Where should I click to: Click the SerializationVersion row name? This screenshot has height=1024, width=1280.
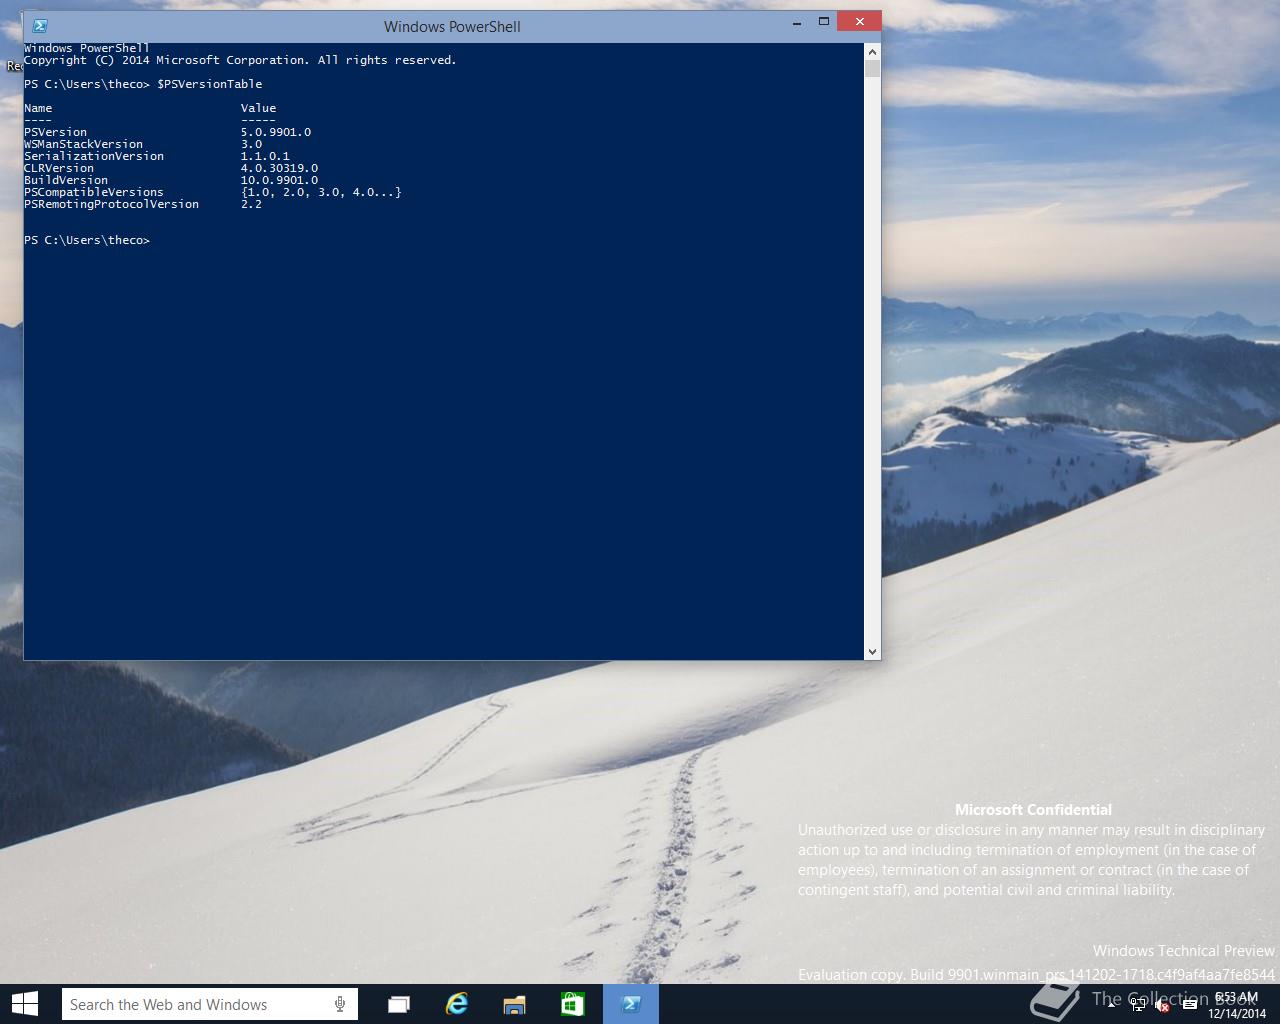click(94, 156)
